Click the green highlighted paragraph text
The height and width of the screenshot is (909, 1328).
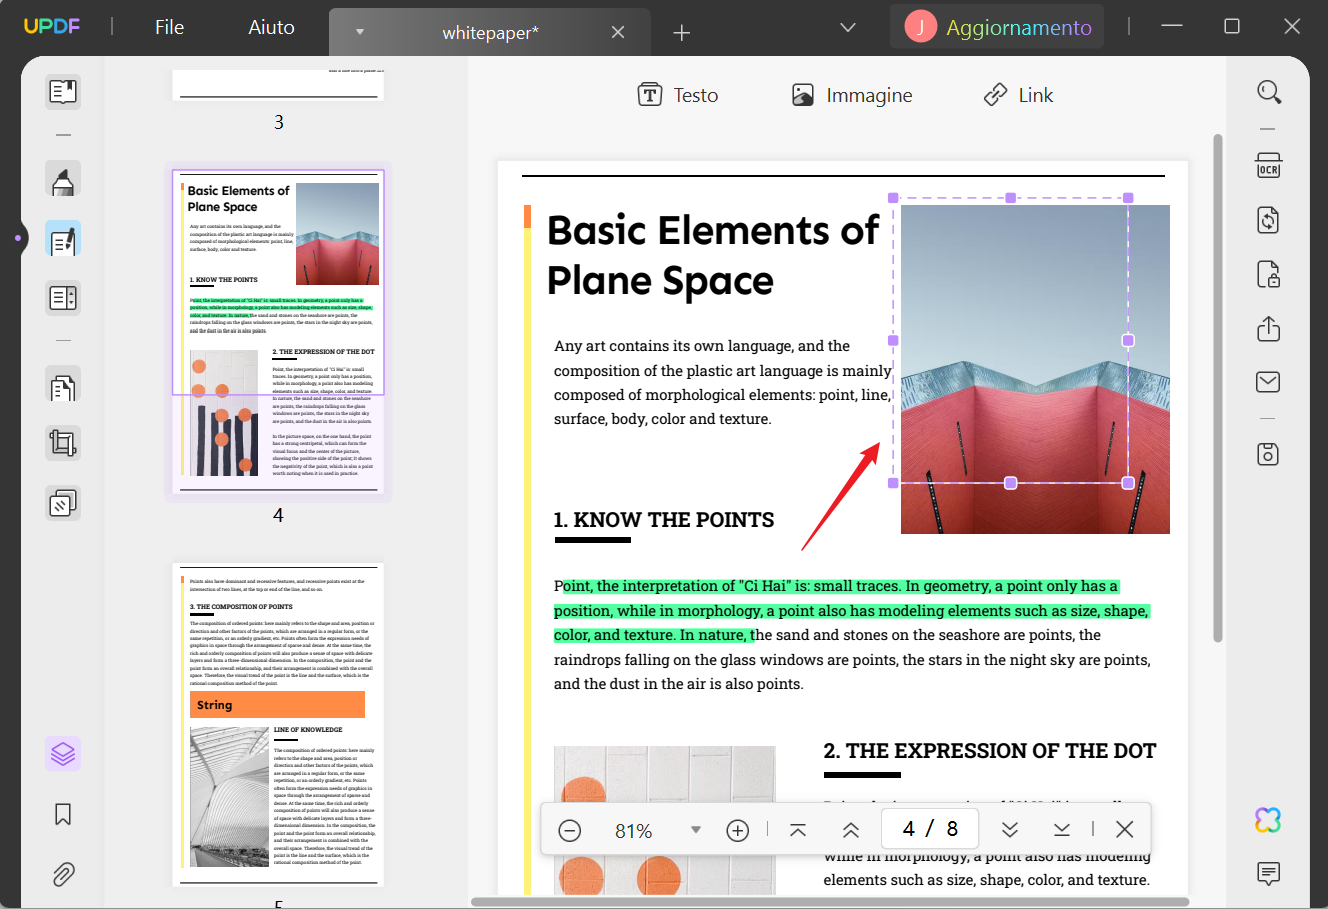tap(851, 610)
